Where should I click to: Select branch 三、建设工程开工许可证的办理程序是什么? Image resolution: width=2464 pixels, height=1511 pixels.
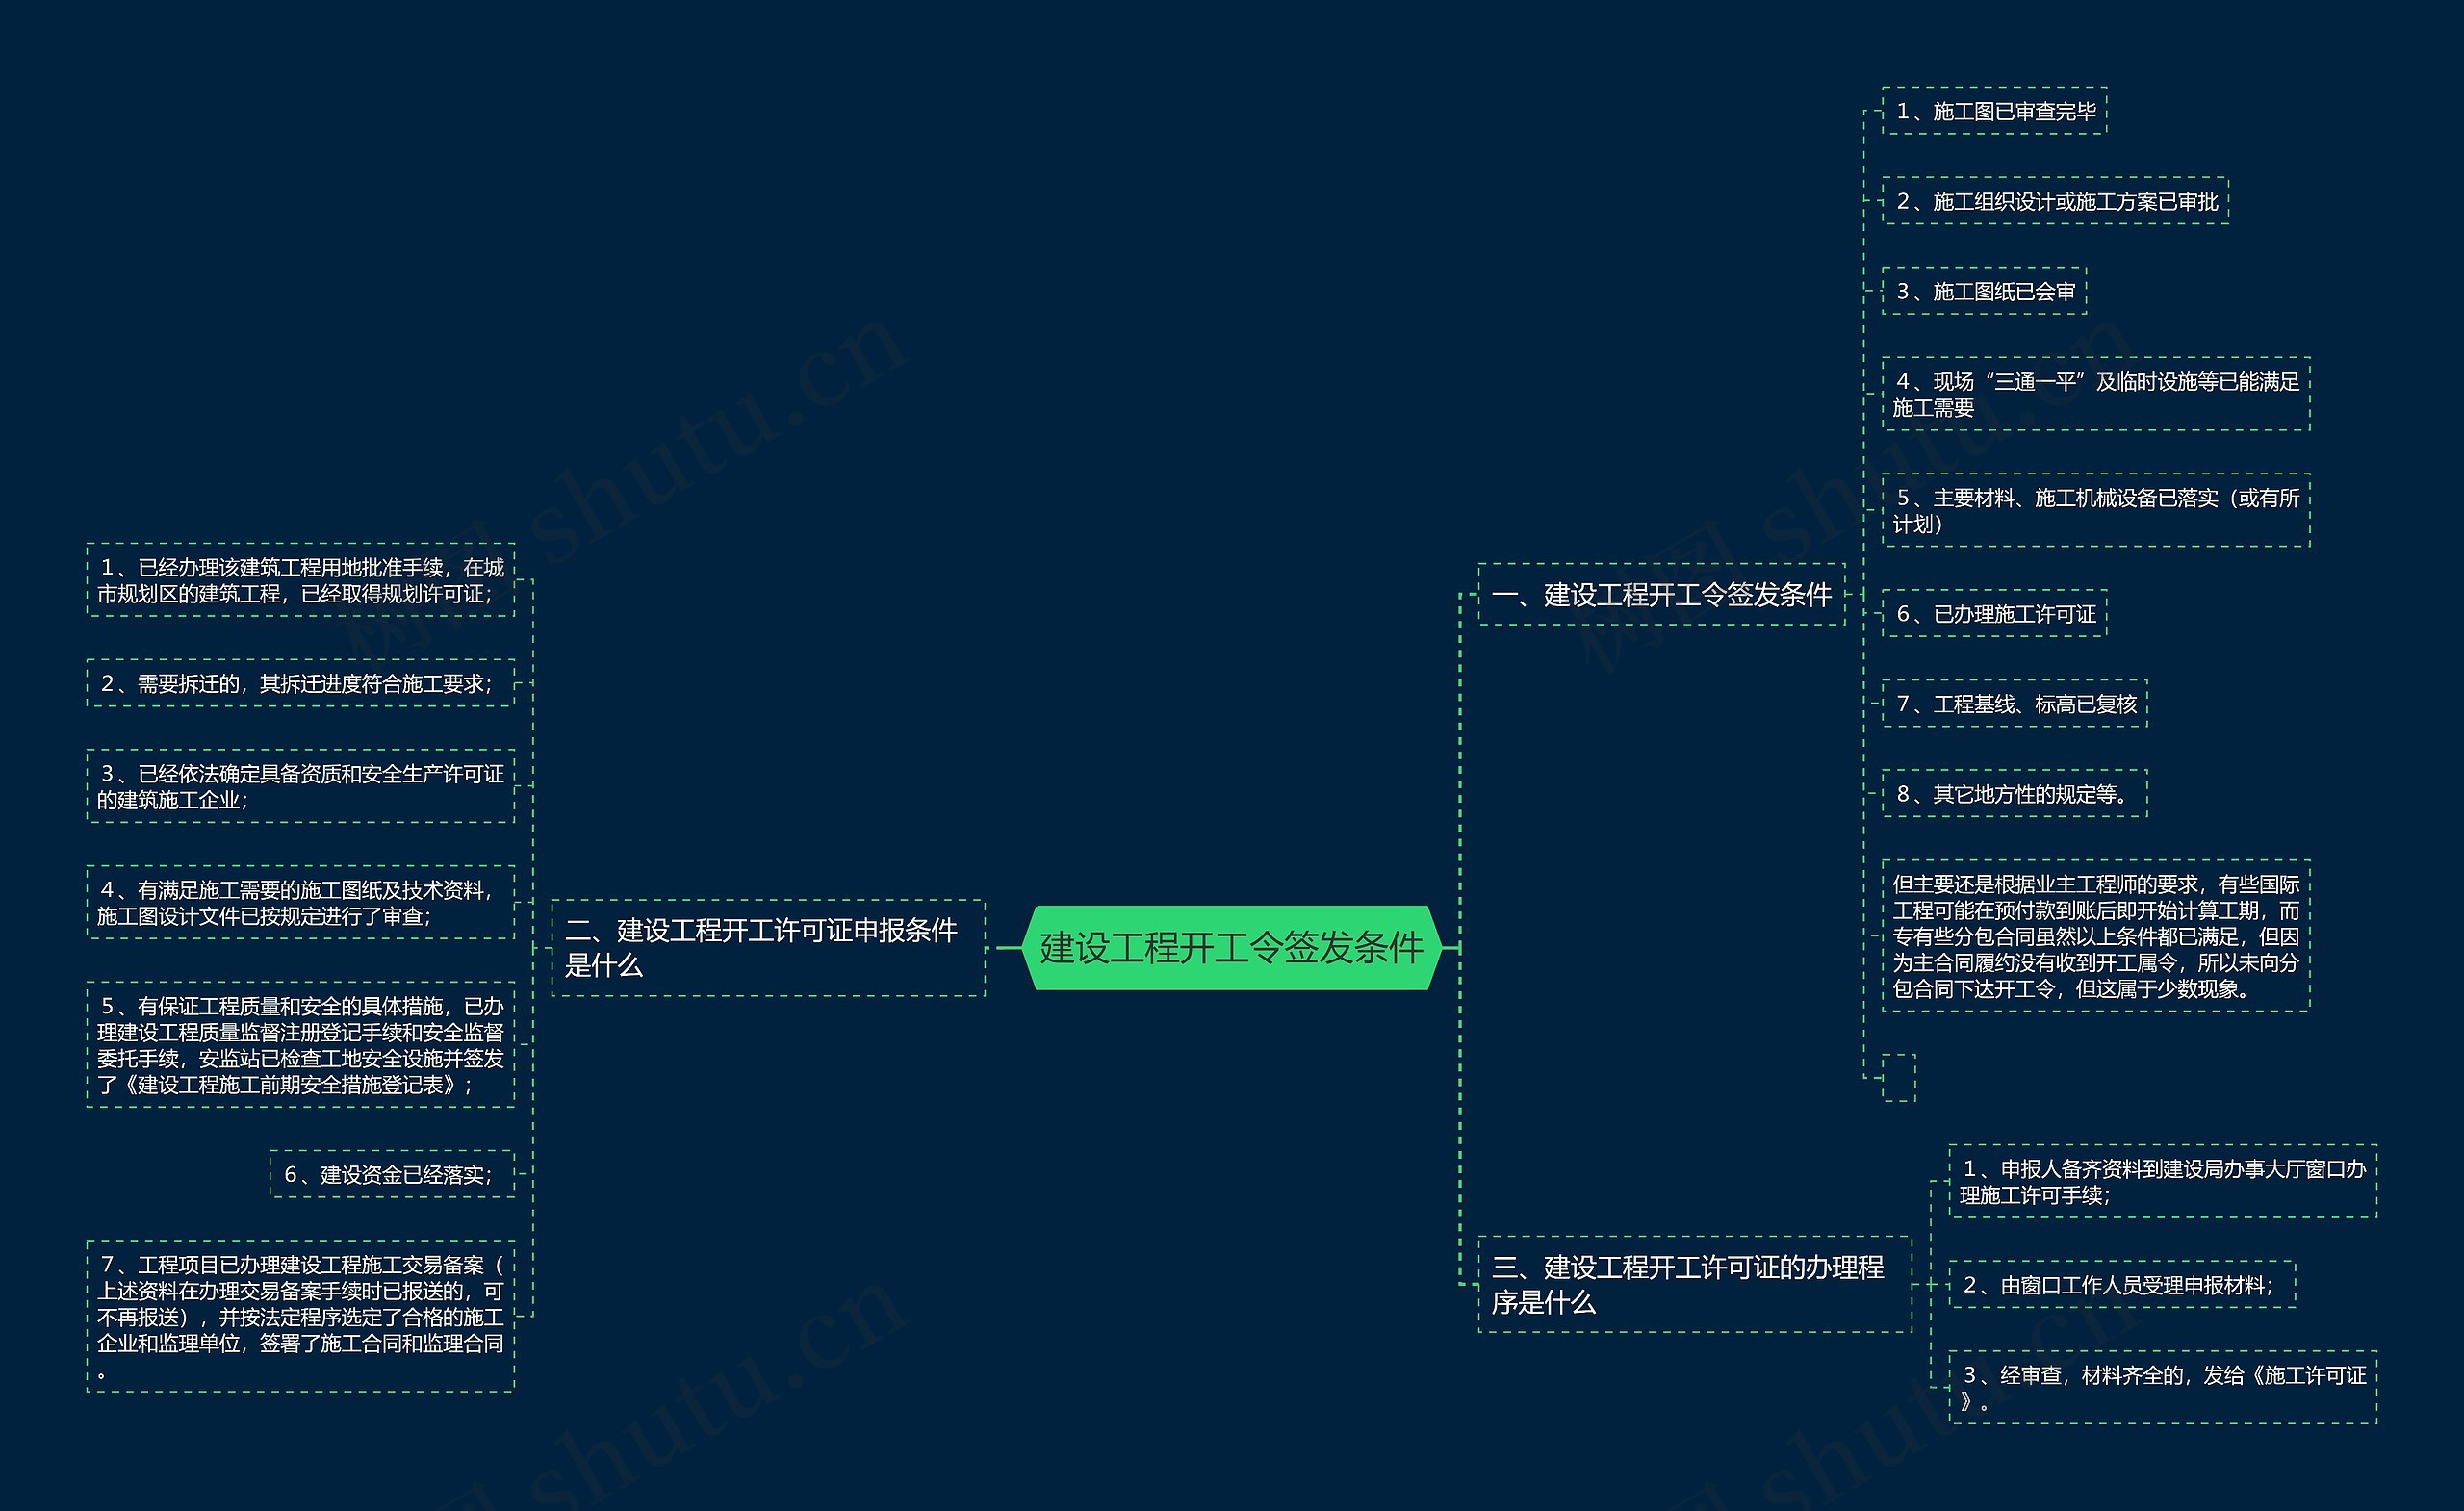tap(1694, 1284)
